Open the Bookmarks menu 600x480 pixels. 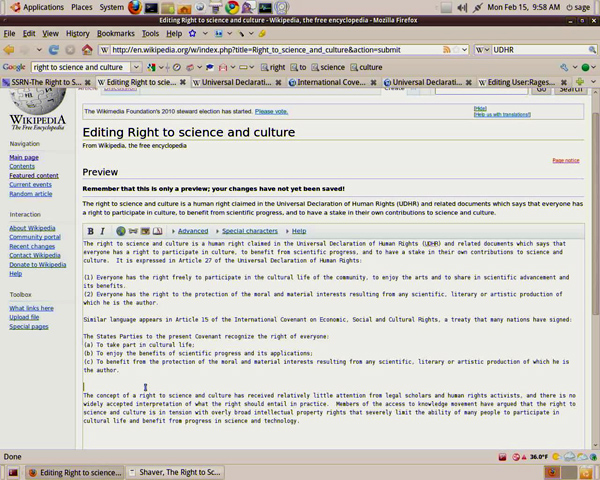[115, 33]
